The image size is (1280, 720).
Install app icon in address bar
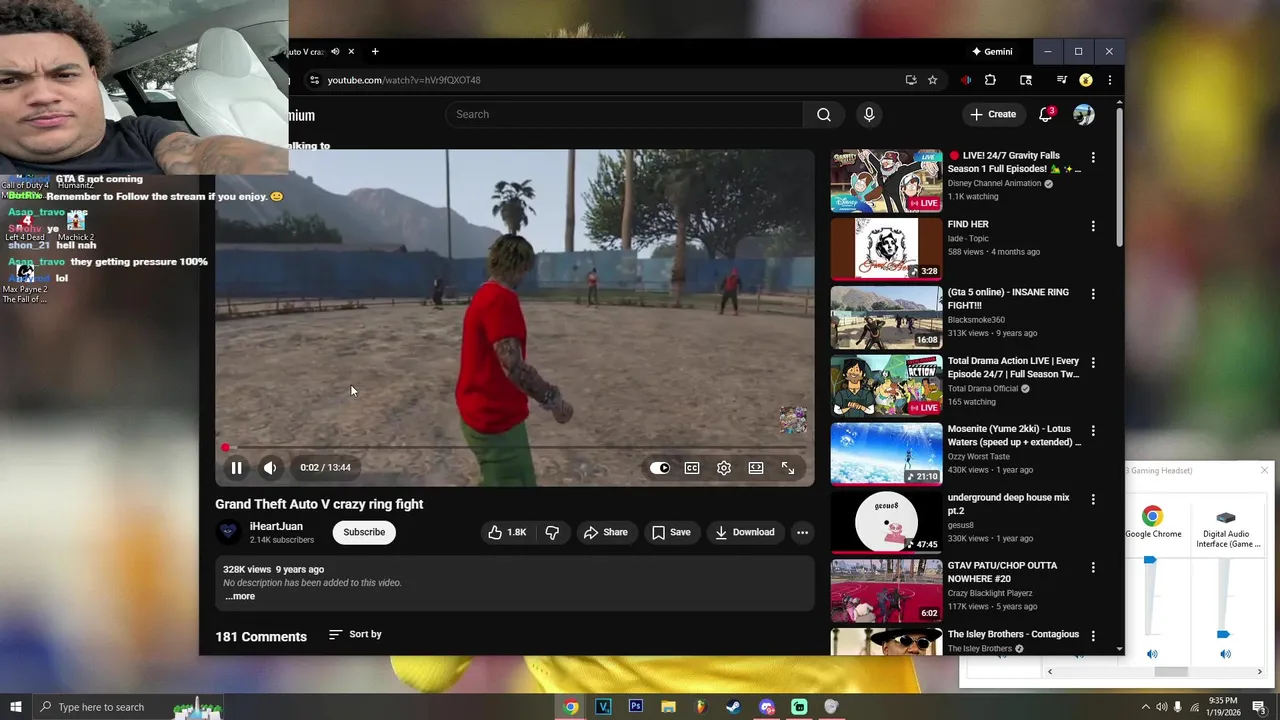pos(910,80)
